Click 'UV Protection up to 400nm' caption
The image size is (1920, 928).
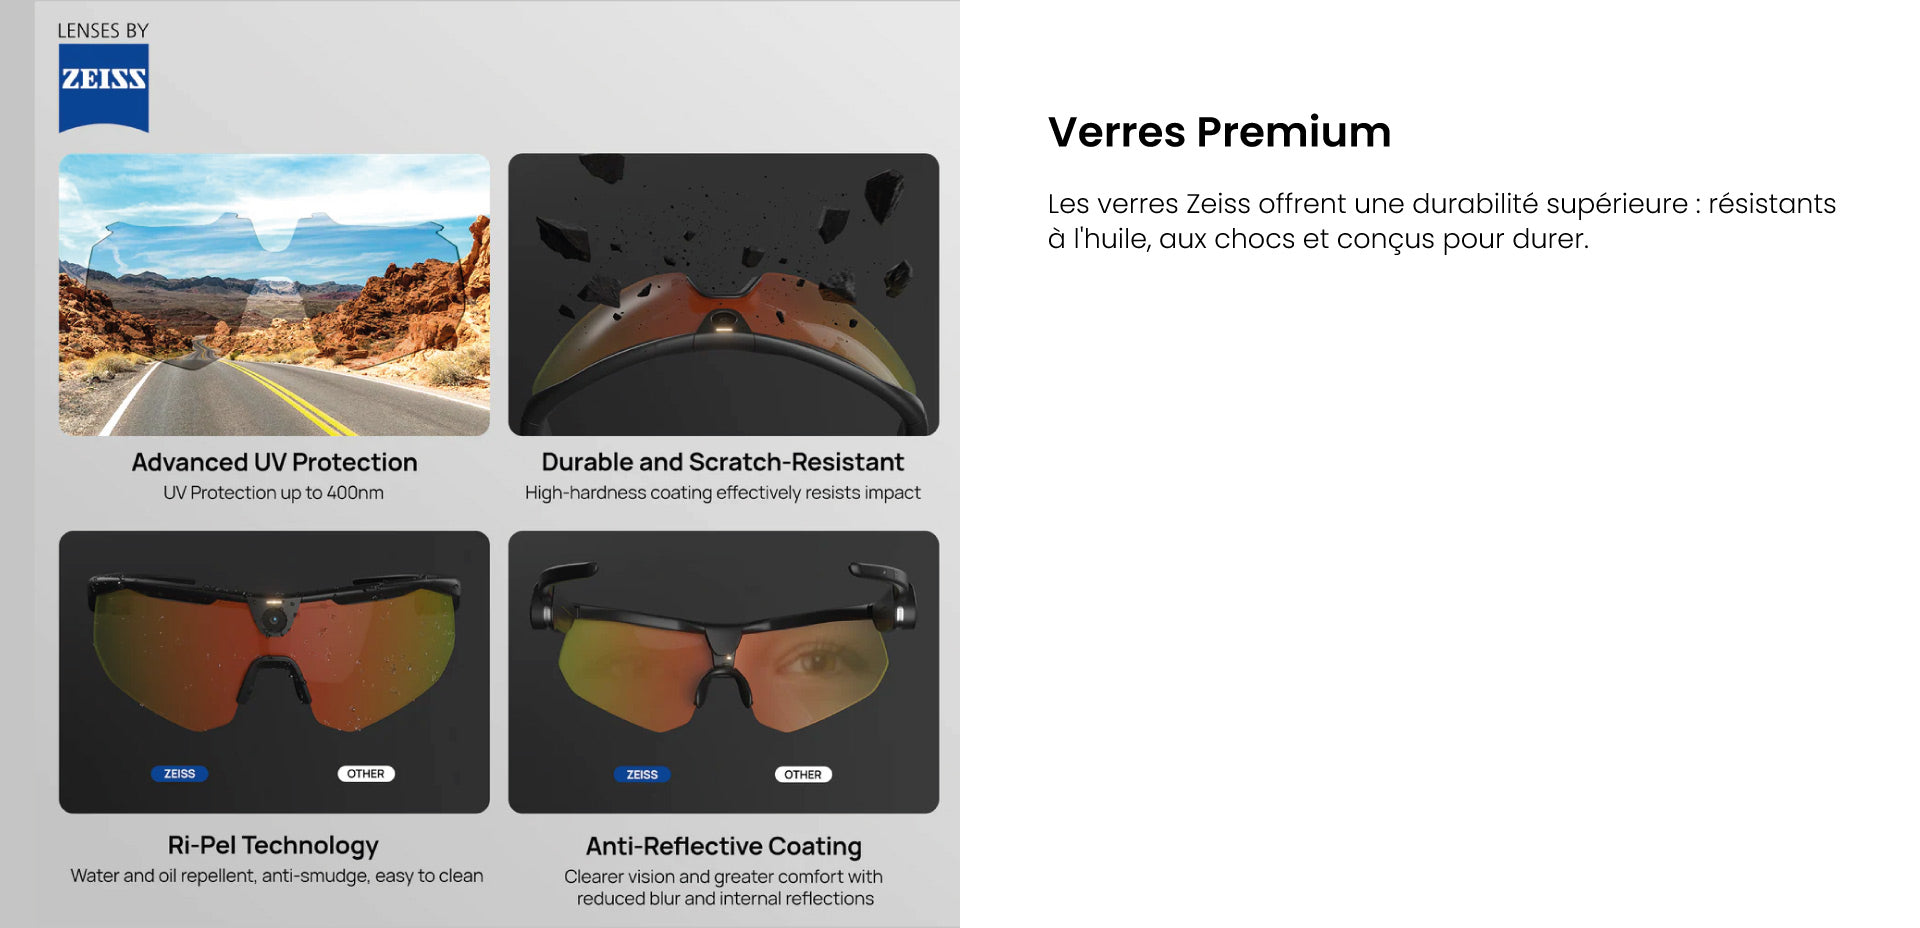tap(274, 493)
